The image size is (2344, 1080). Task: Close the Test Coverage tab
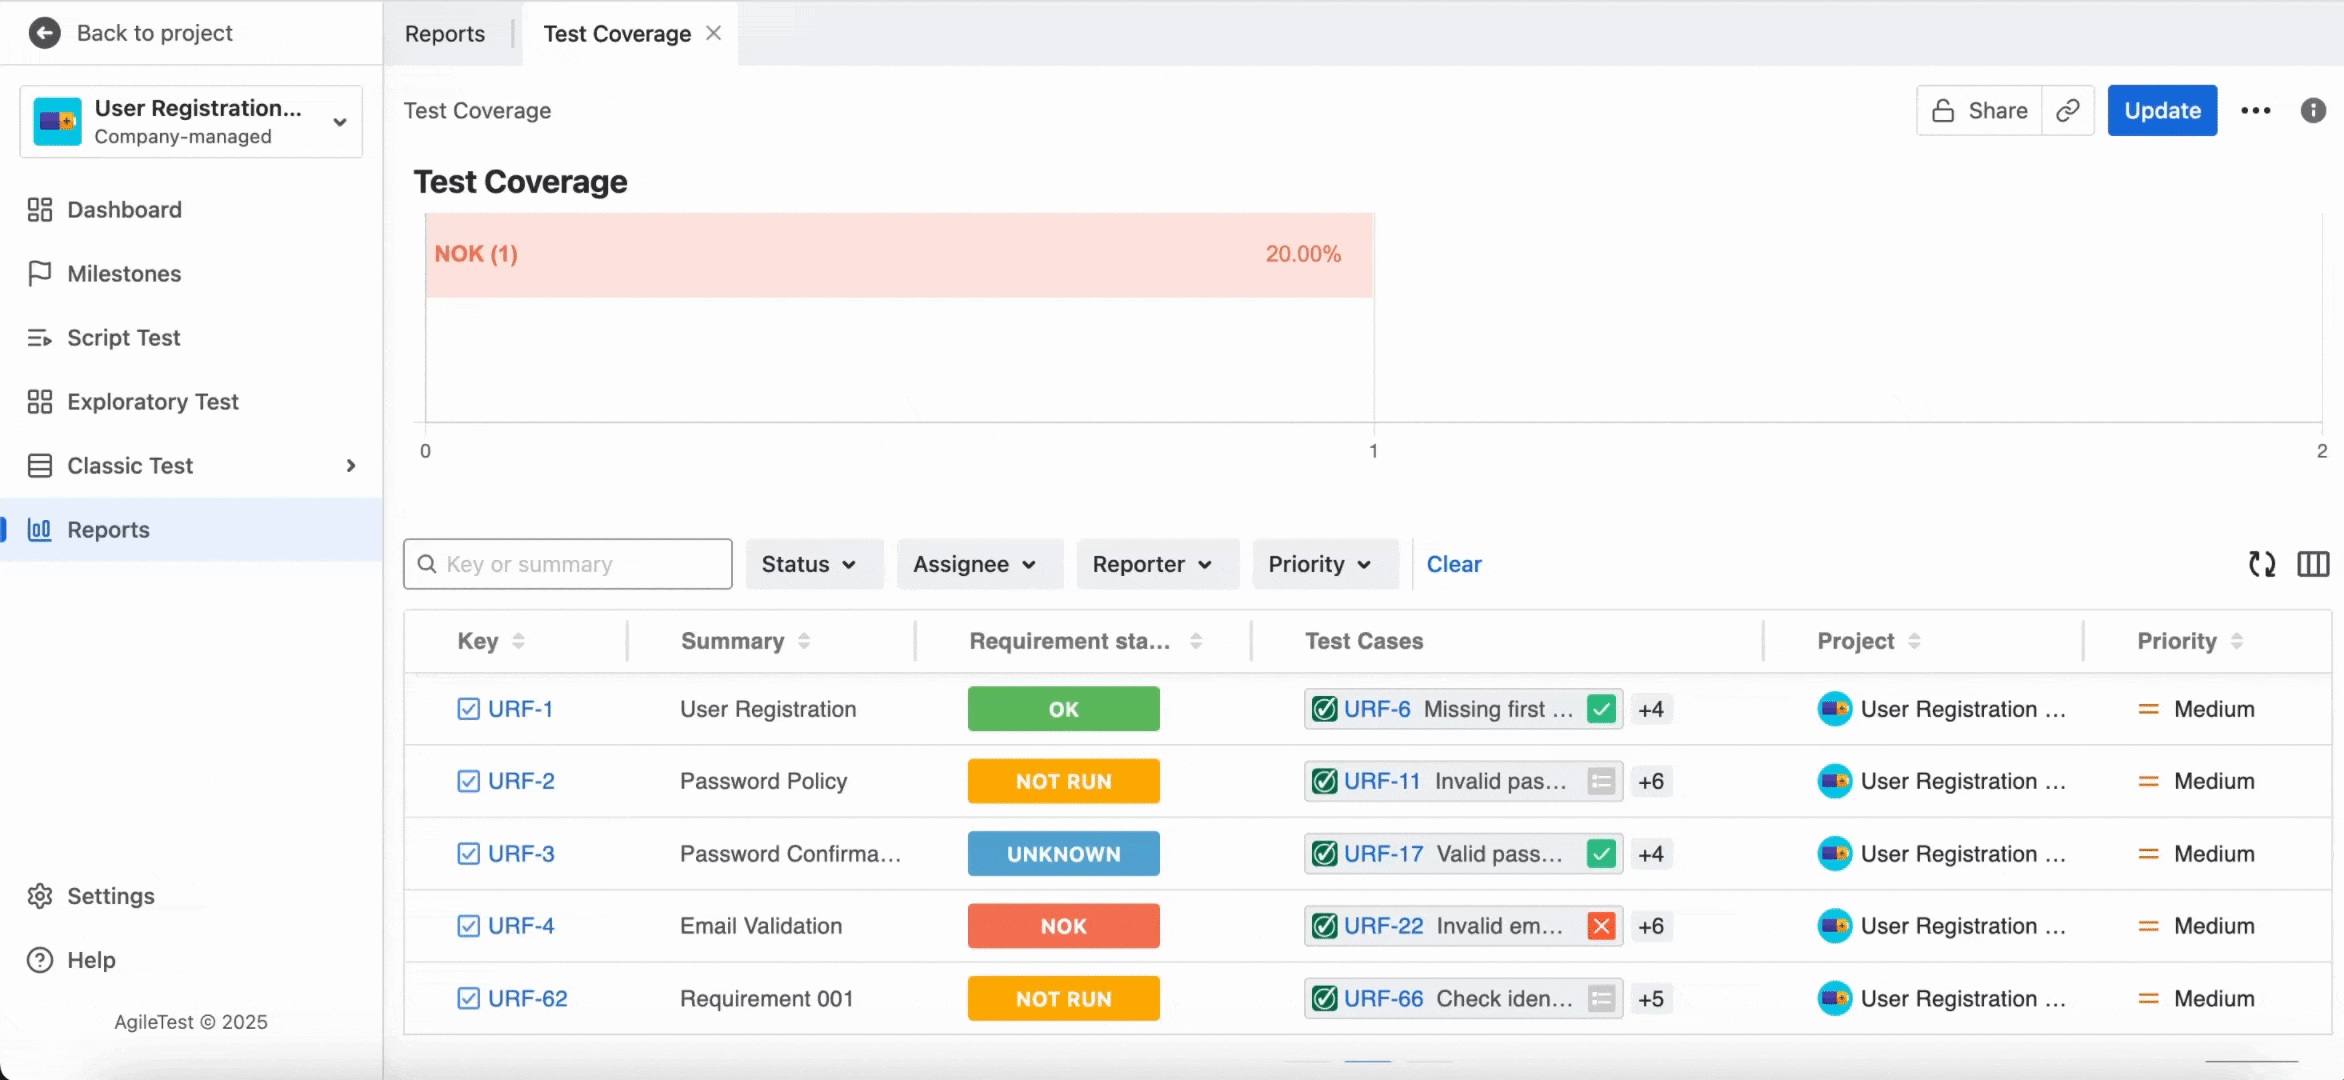click(x=713, y=32)
